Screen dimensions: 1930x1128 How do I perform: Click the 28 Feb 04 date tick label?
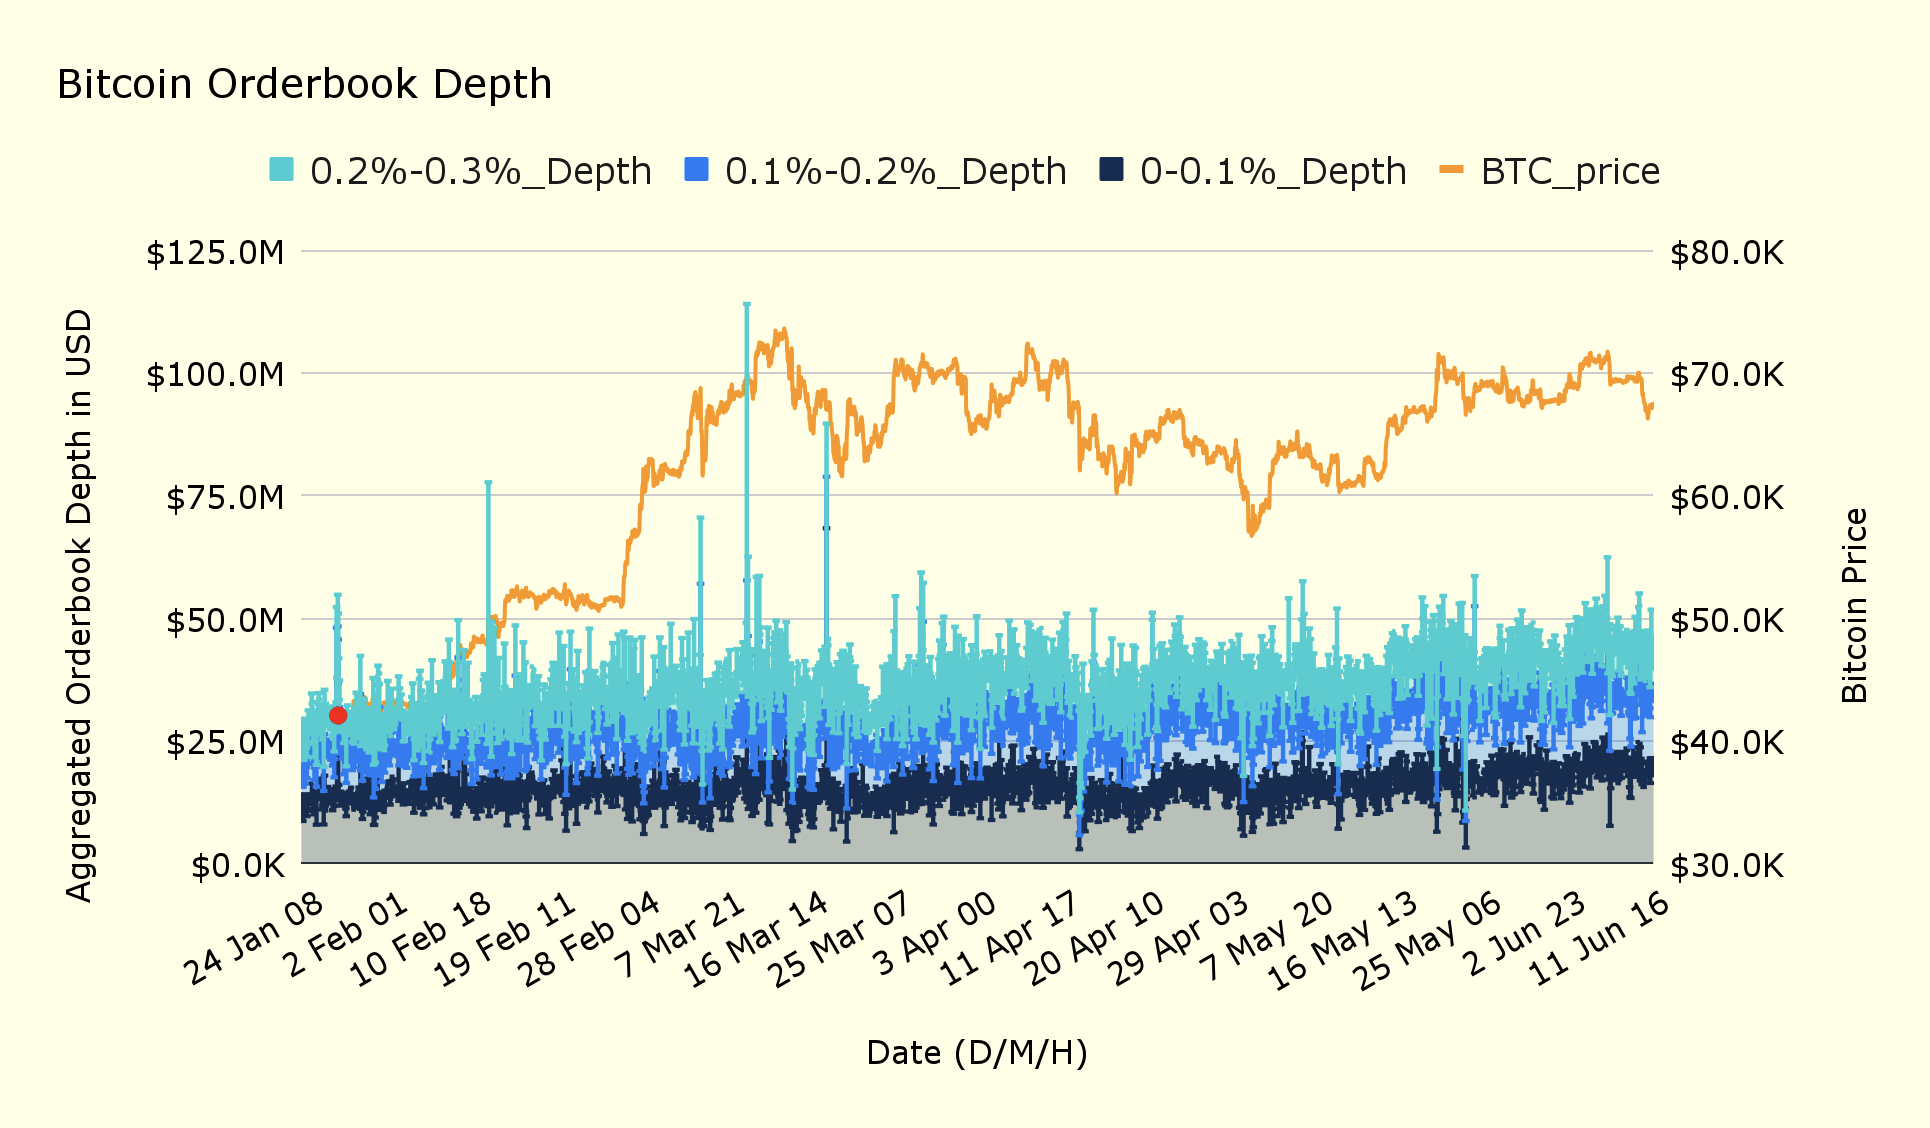[x=589, y=938]
